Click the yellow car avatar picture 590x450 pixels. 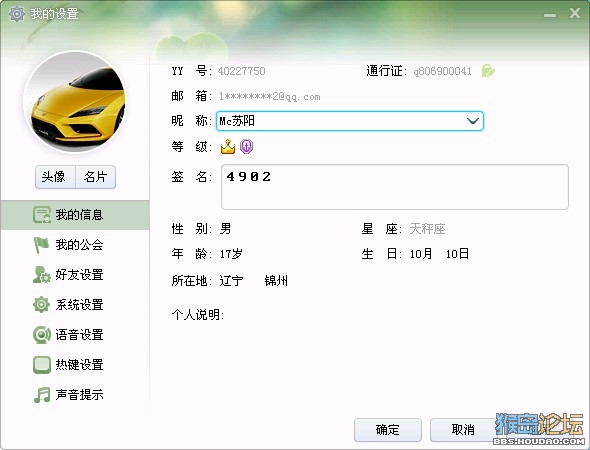(x=75, y=102)
